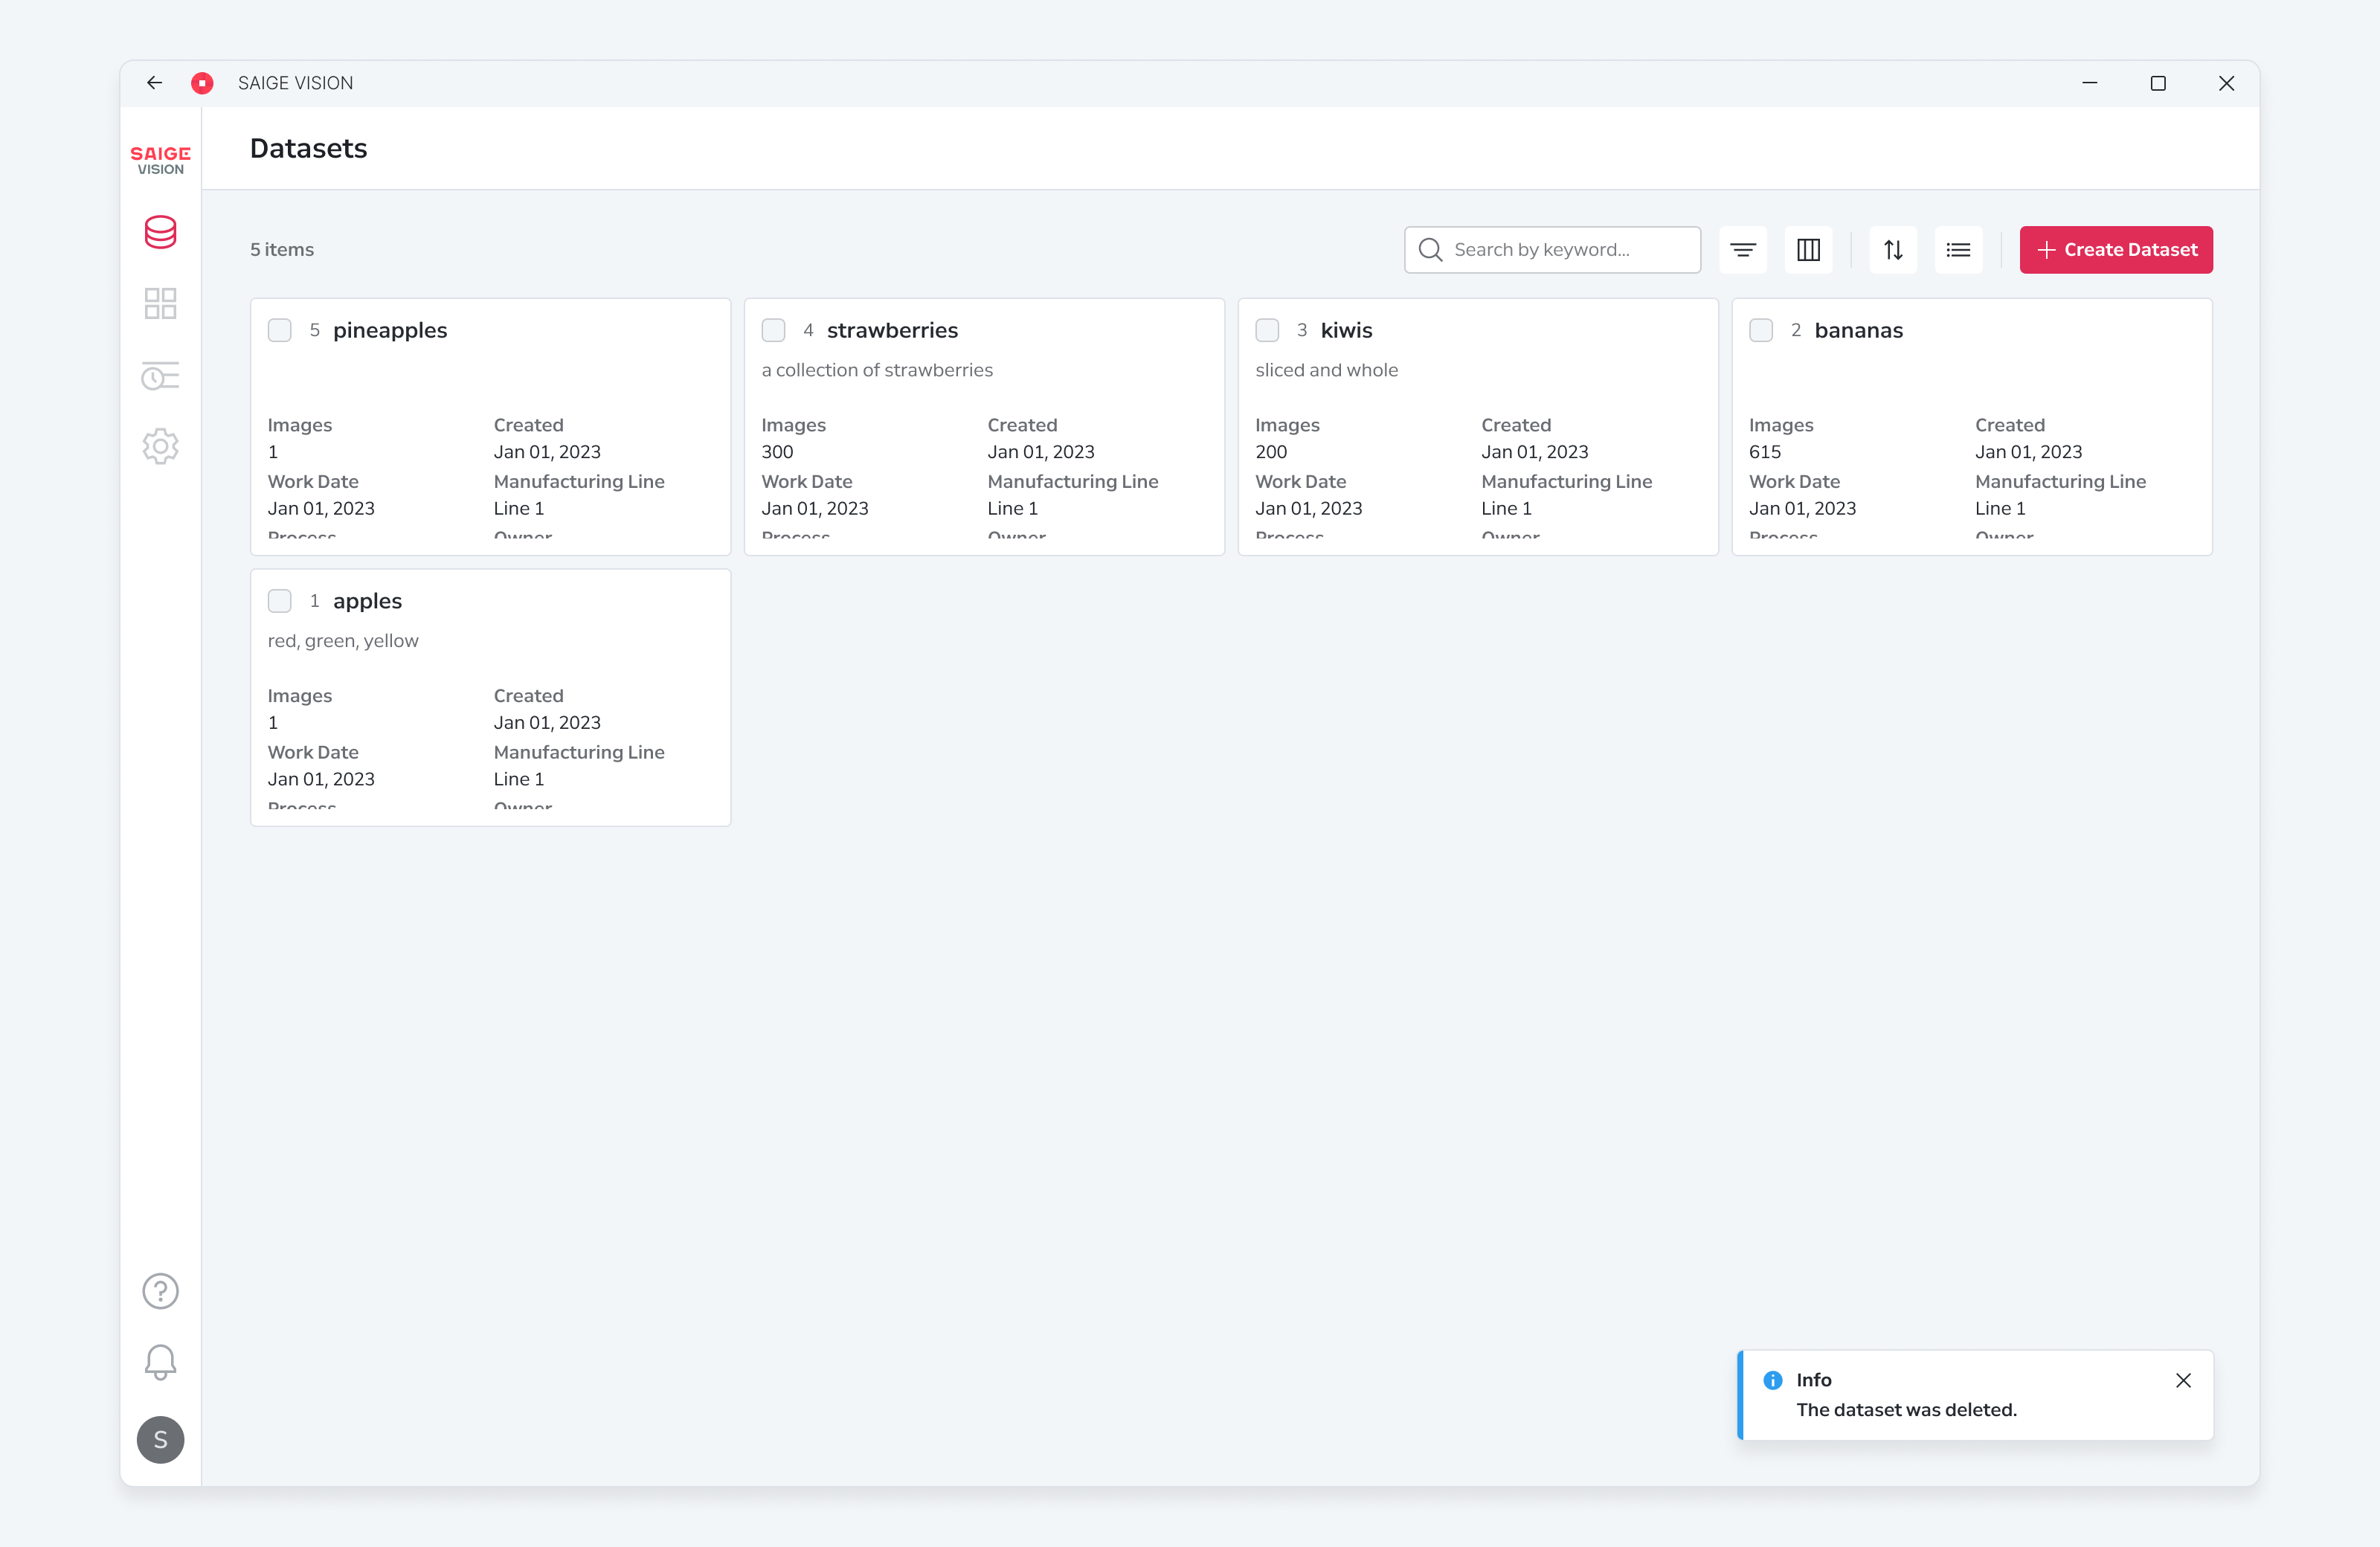The width and height of the screenshot is (2380, 1547).
Task: Open the clock list history icon in sidebar
Action: coord(160,376)
